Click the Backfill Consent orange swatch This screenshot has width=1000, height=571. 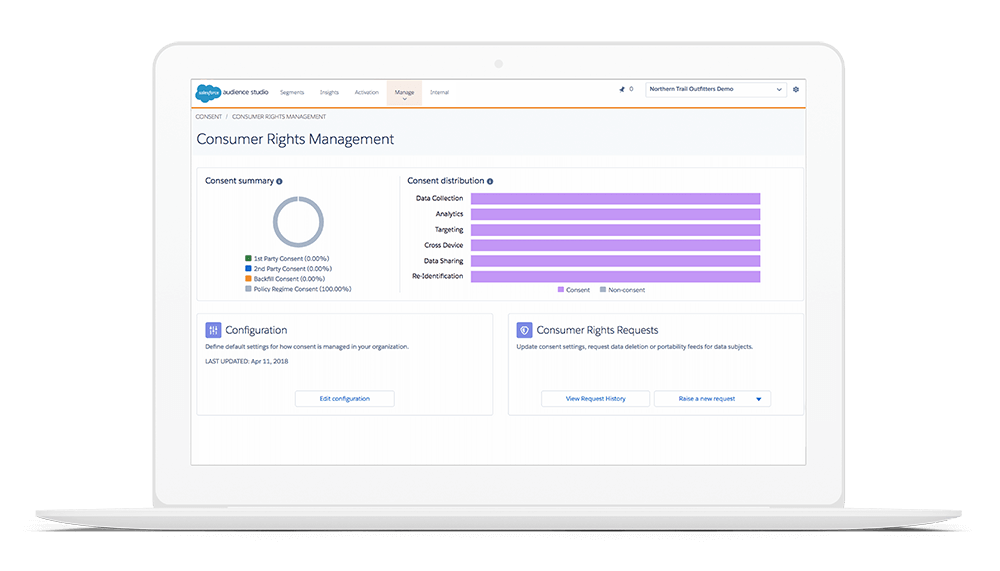point(248,279)
